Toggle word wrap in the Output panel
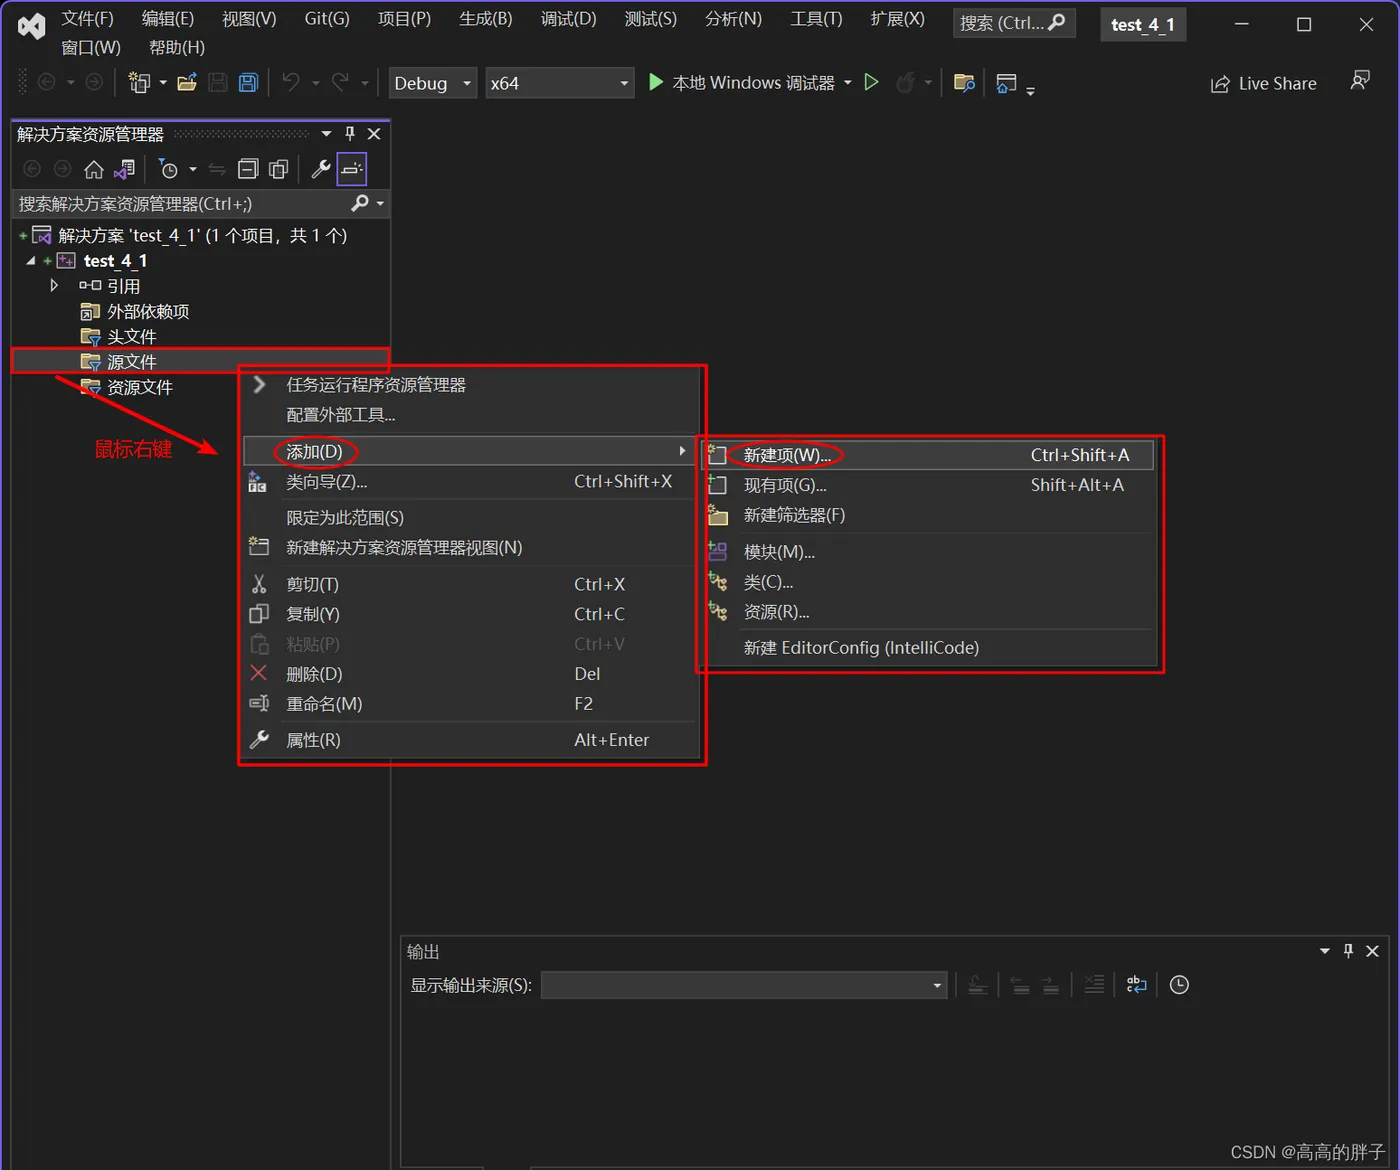1400x1170 pixels. point(1137,985)
